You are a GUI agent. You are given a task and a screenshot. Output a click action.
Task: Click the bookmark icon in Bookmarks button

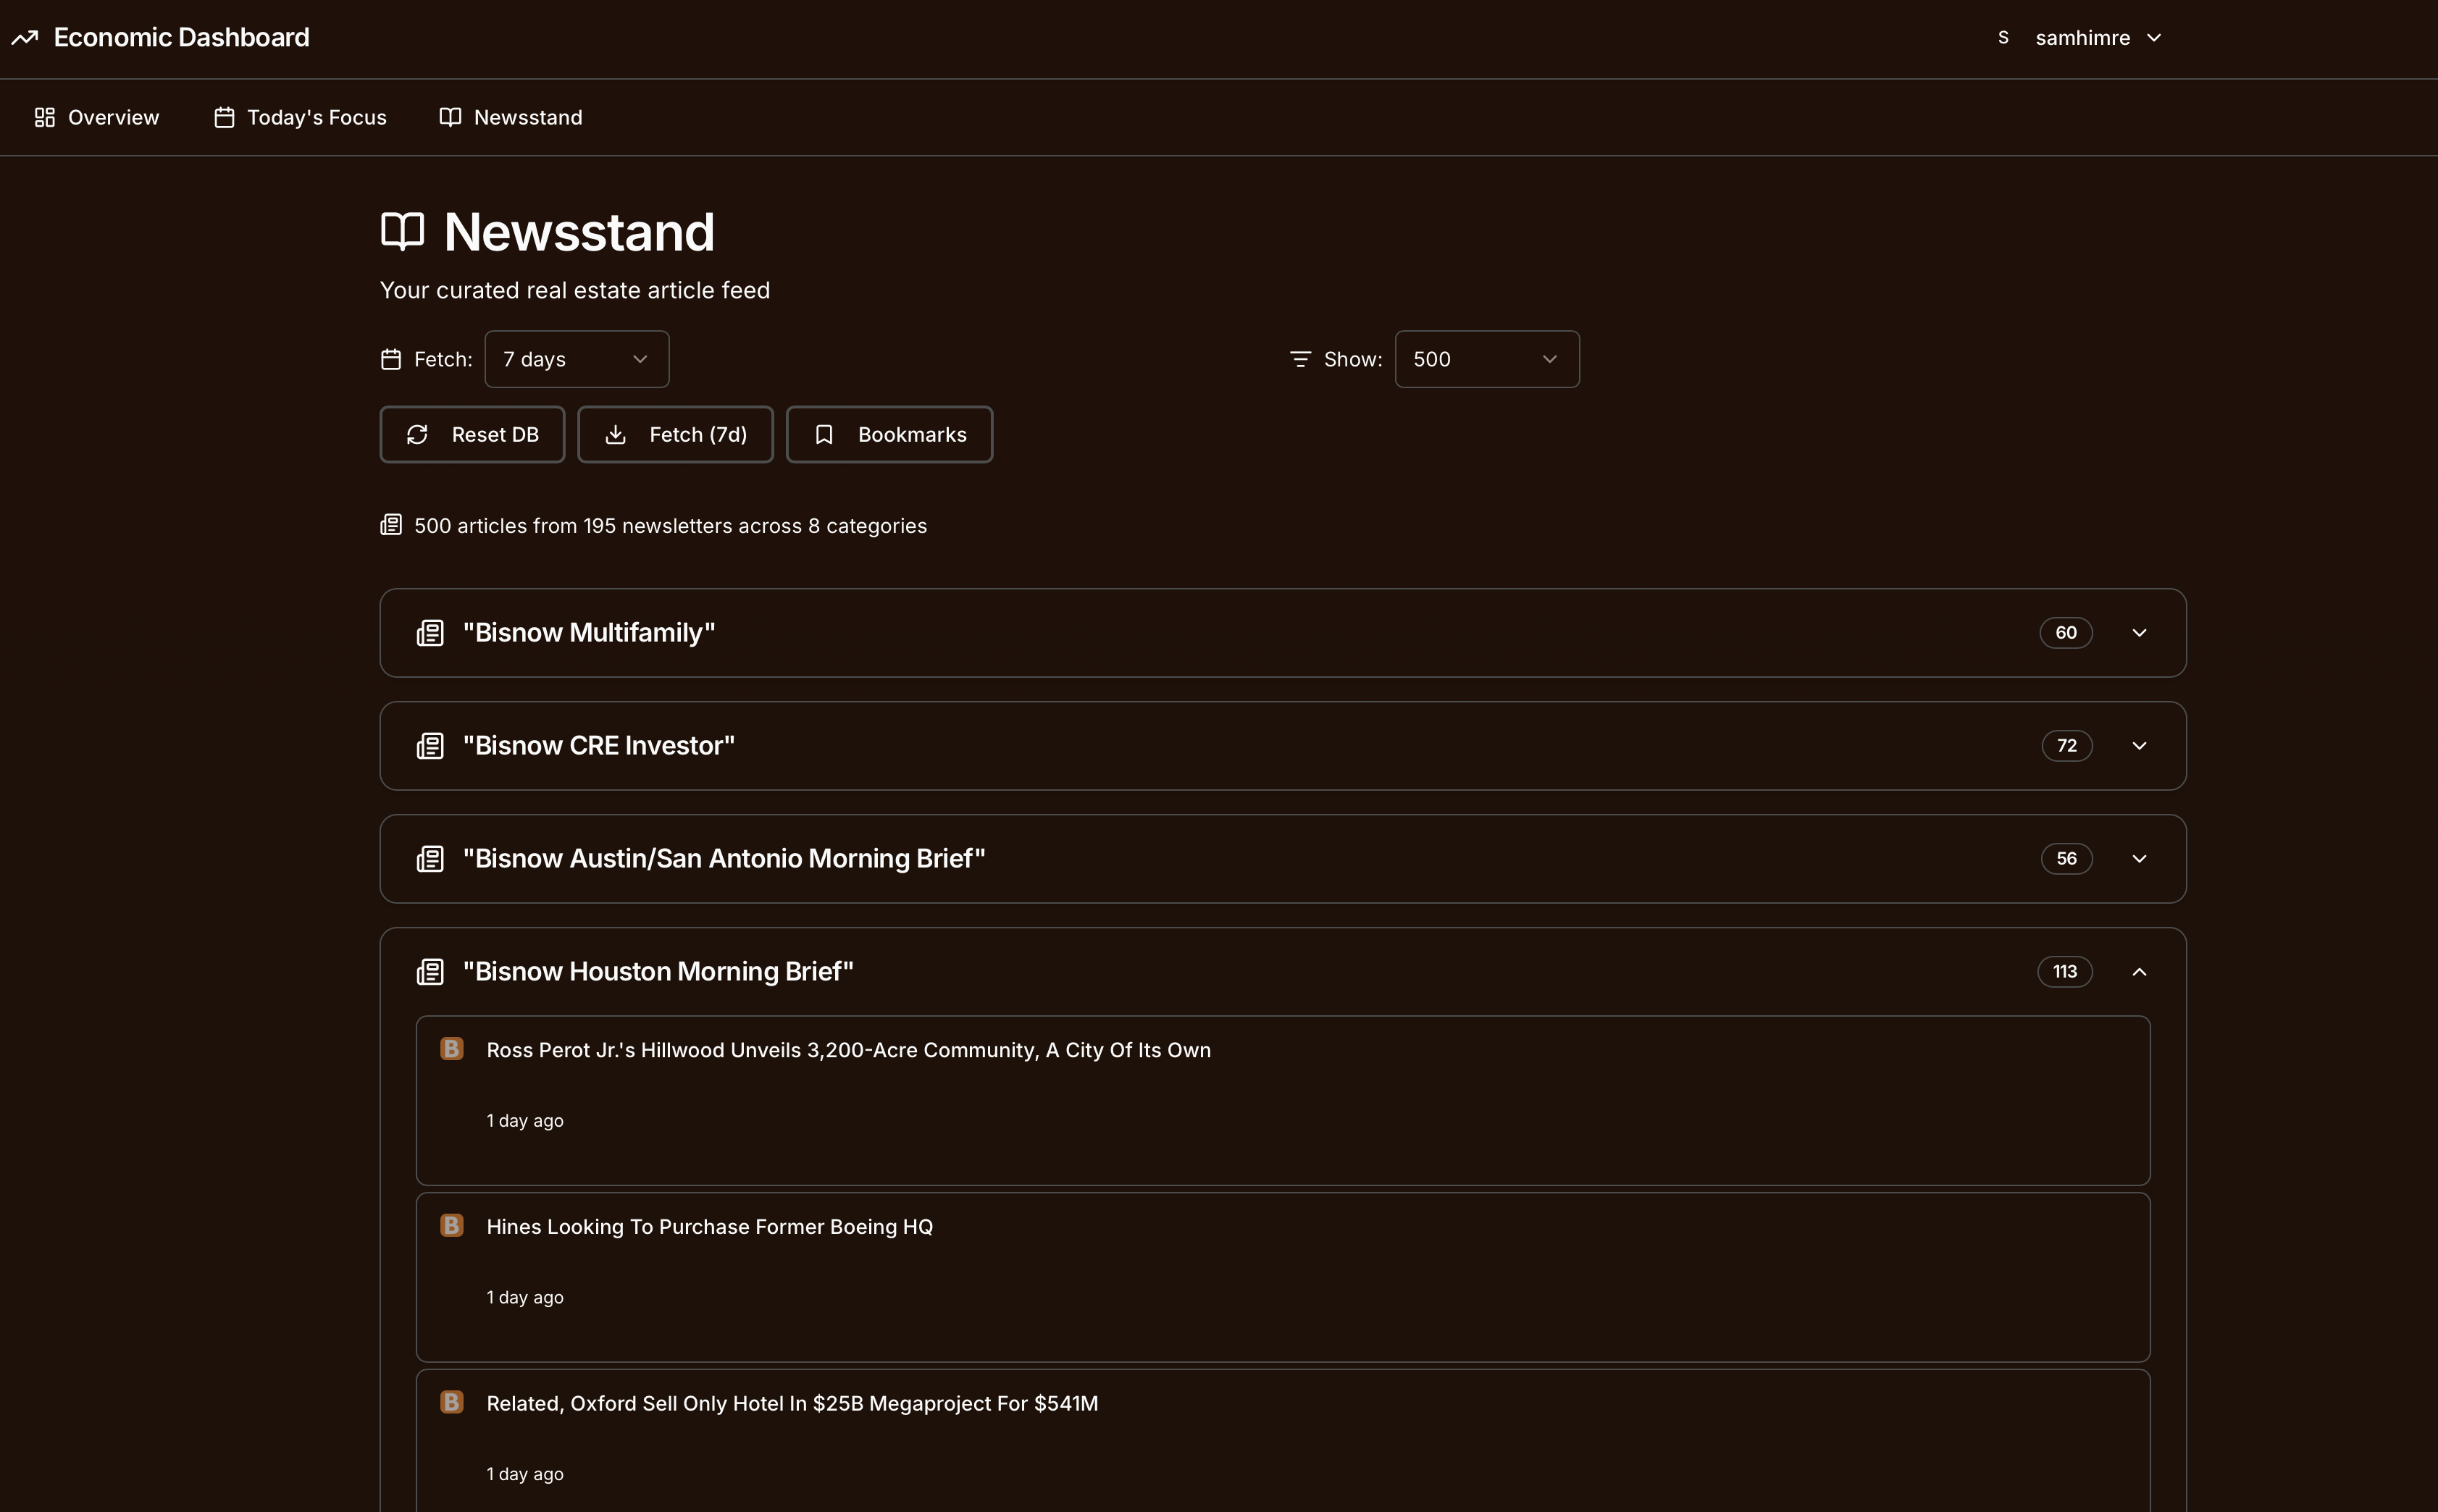click(x=824, y=434)
